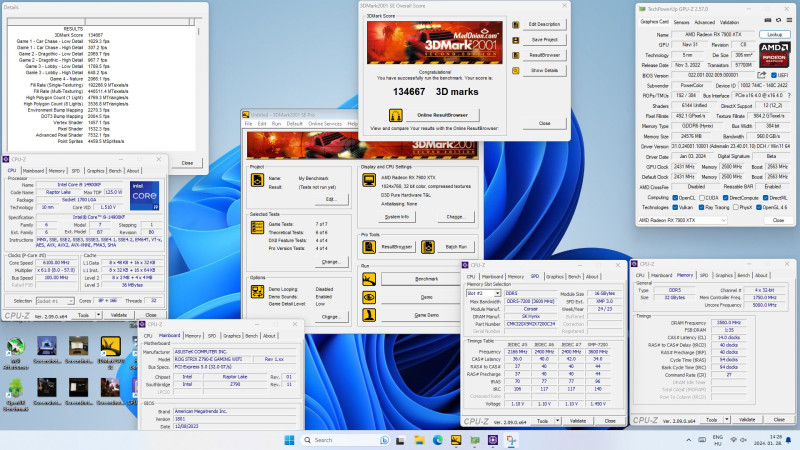Take a GPU-Z screenshot with the camera icon

[x=768, y=20]
